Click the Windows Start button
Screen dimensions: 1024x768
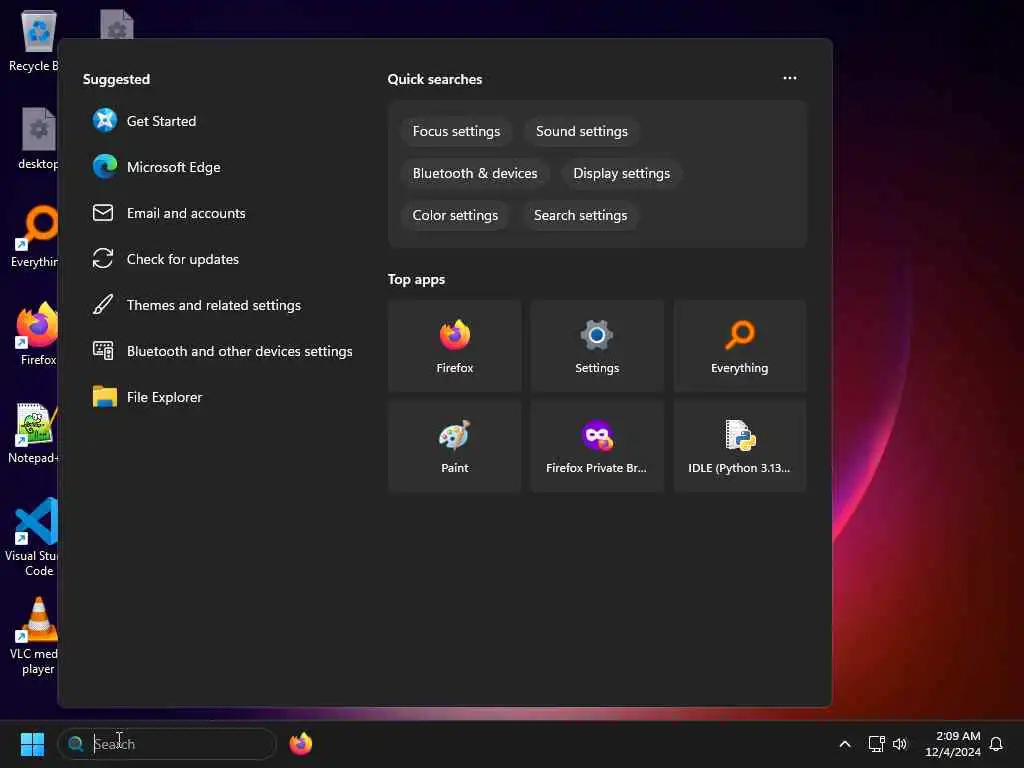point(32,744)
